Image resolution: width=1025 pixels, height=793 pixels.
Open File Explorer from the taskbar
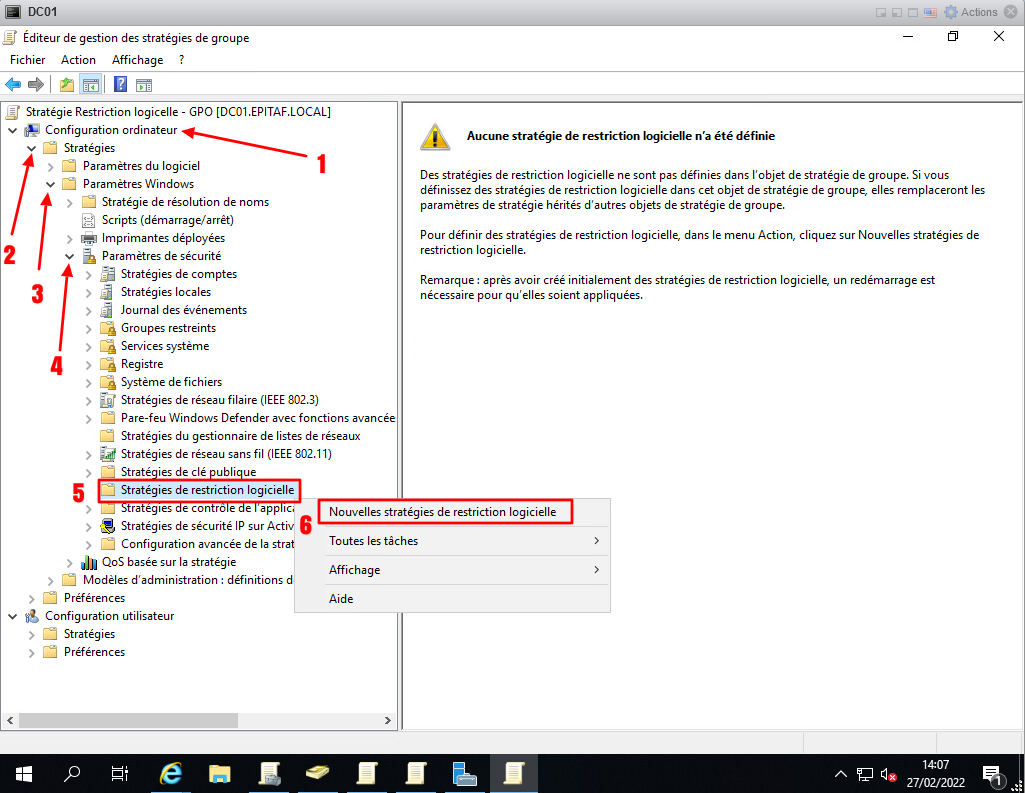coord(220,773)
